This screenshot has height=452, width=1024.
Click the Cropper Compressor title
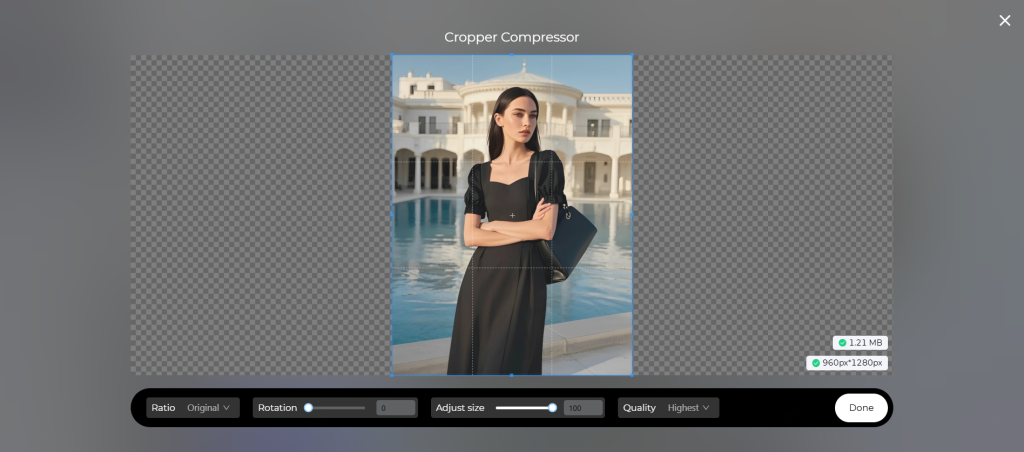tap(511, 37)
